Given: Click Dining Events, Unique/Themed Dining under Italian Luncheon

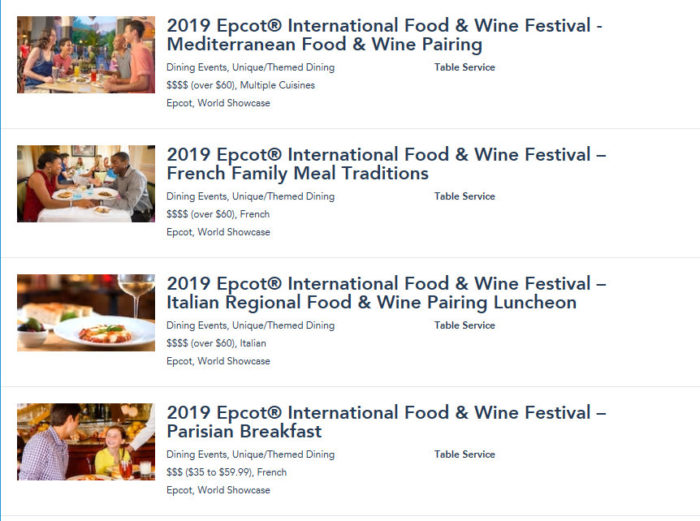Looking at the screenshot, I should pyautogui.click(x=250, y=326).
